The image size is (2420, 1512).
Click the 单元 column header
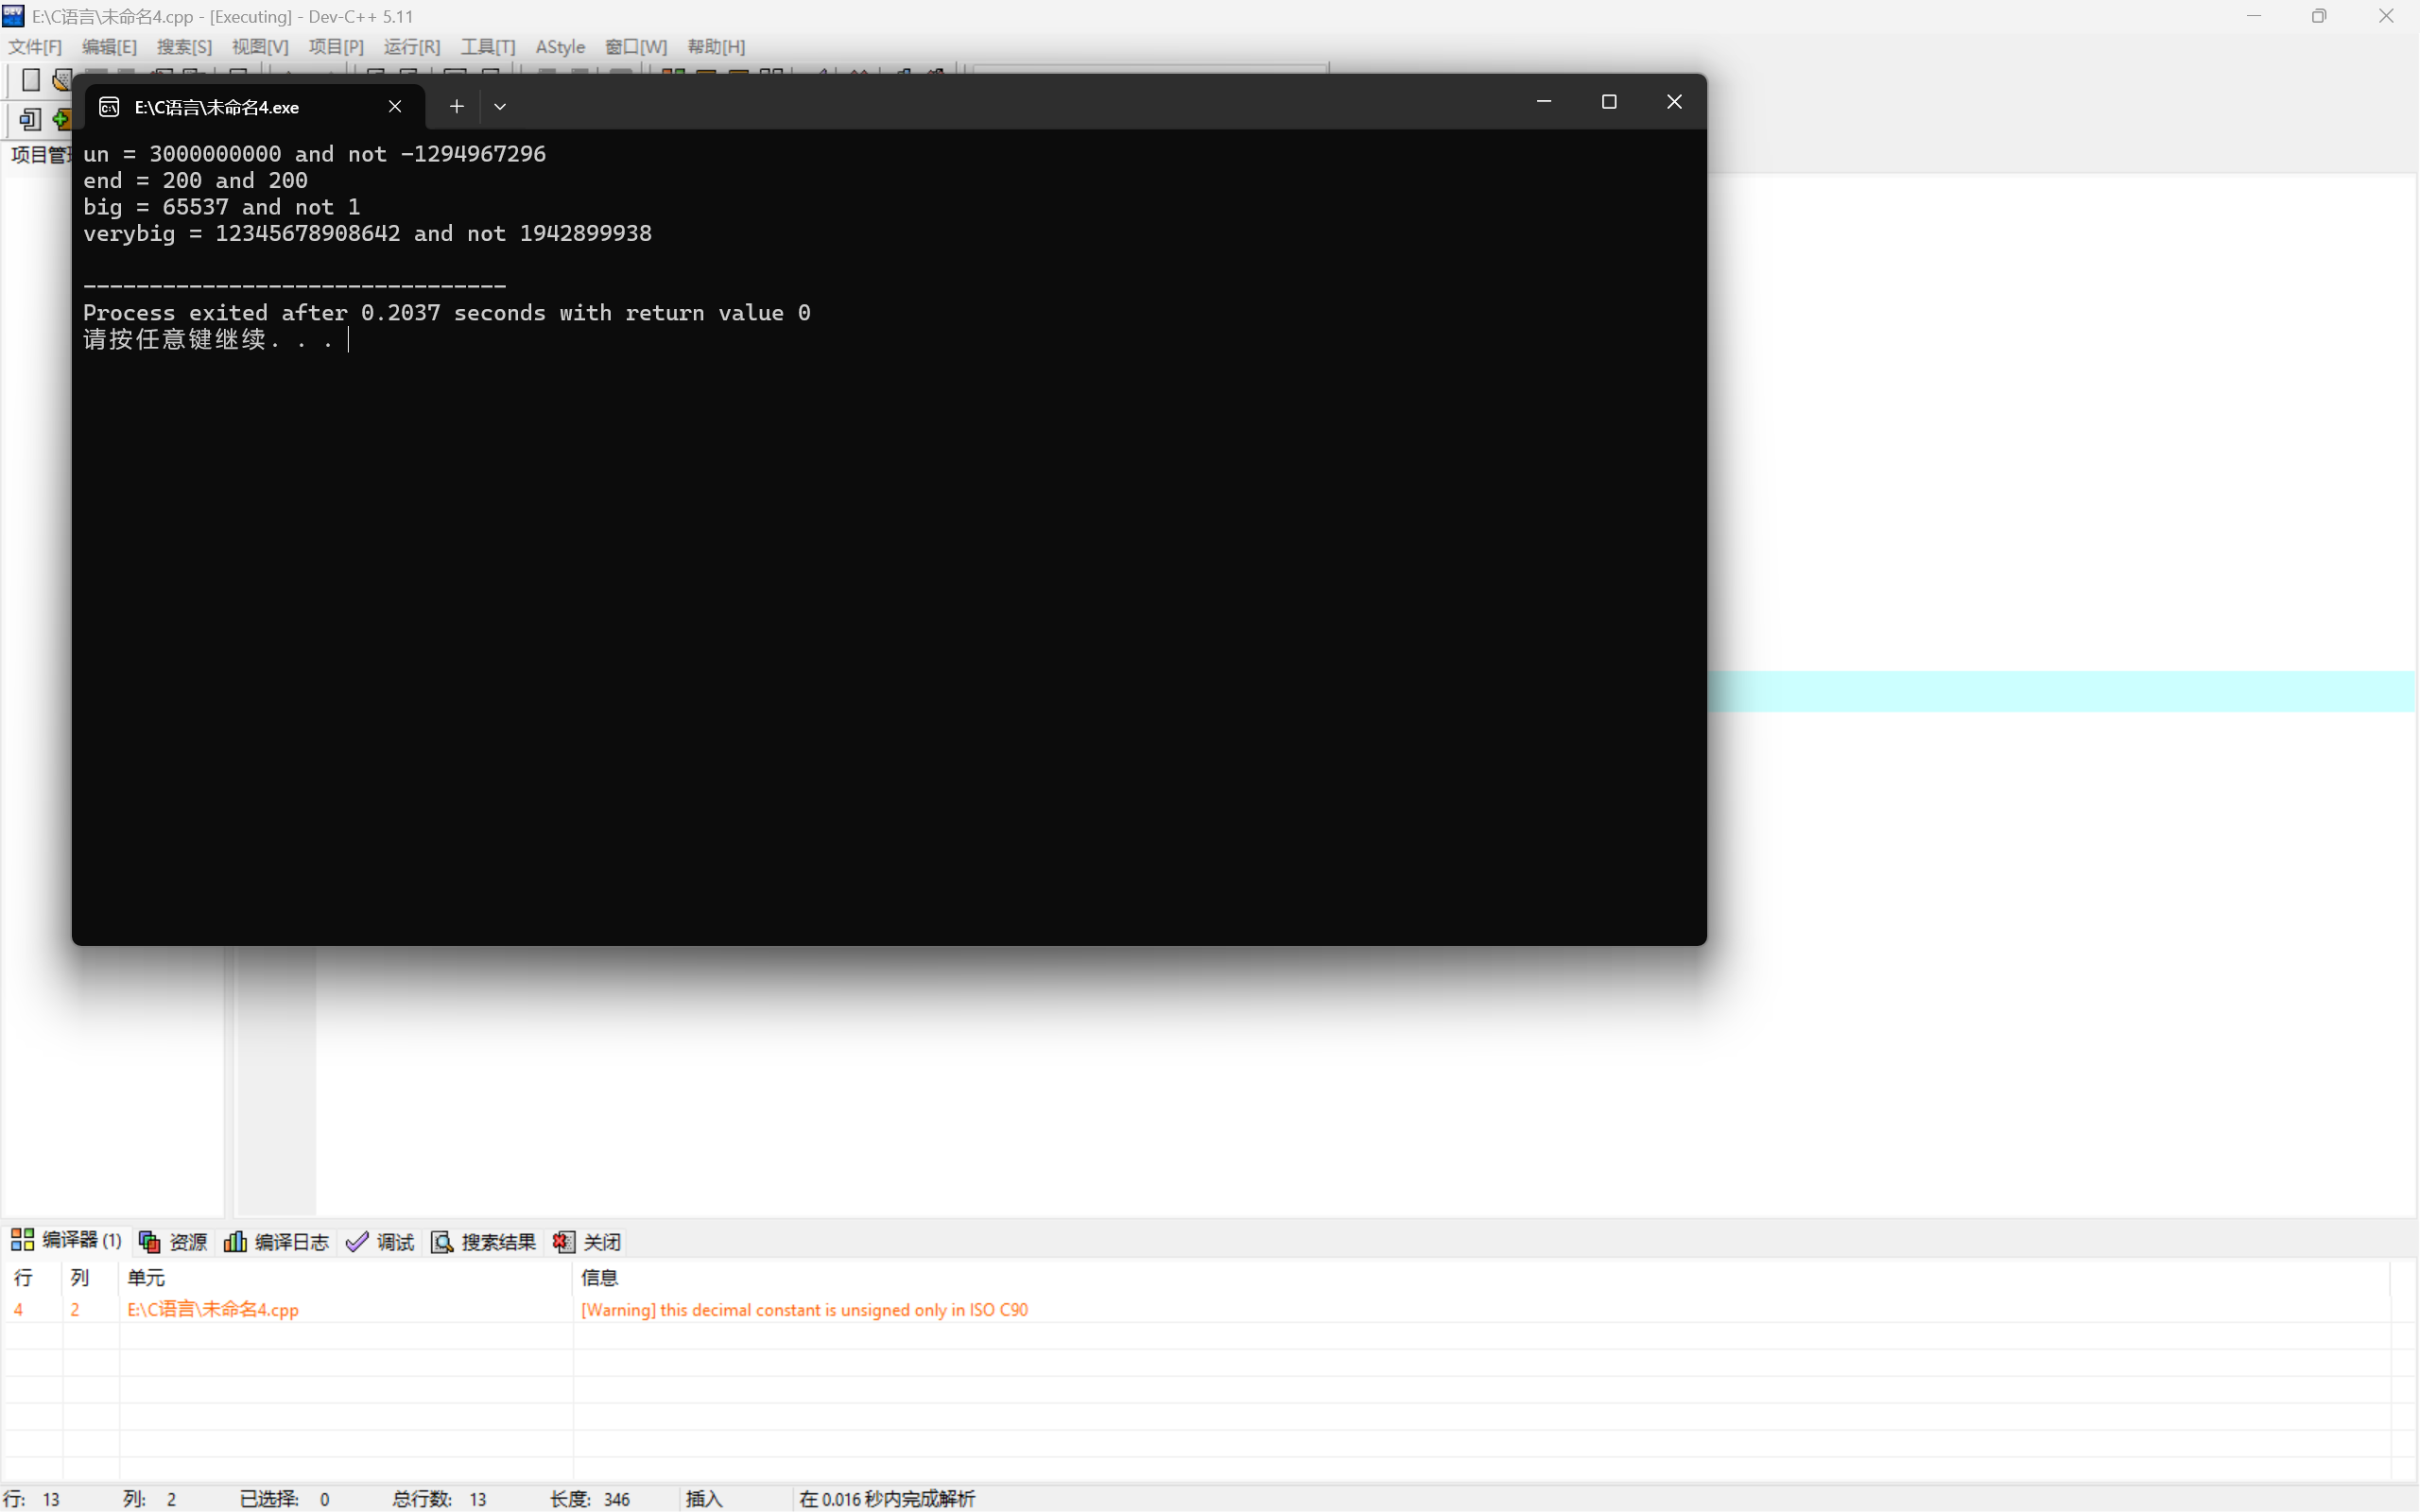point(146,1277)
